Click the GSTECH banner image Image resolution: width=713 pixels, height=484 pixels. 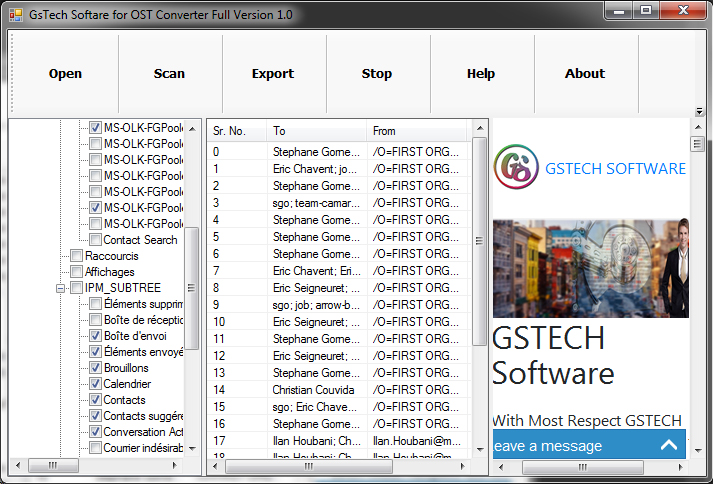590,268
